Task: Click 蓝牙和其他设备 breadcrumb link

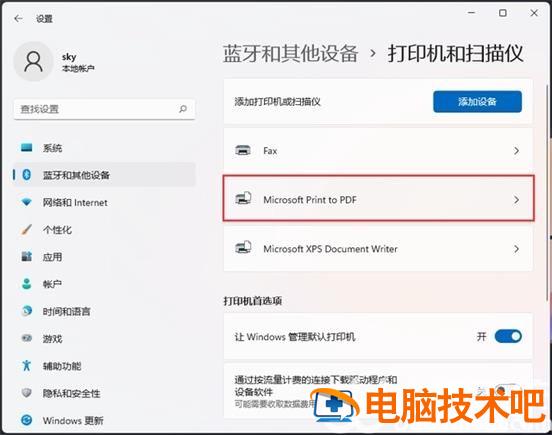Action: [x=291, y=53]
